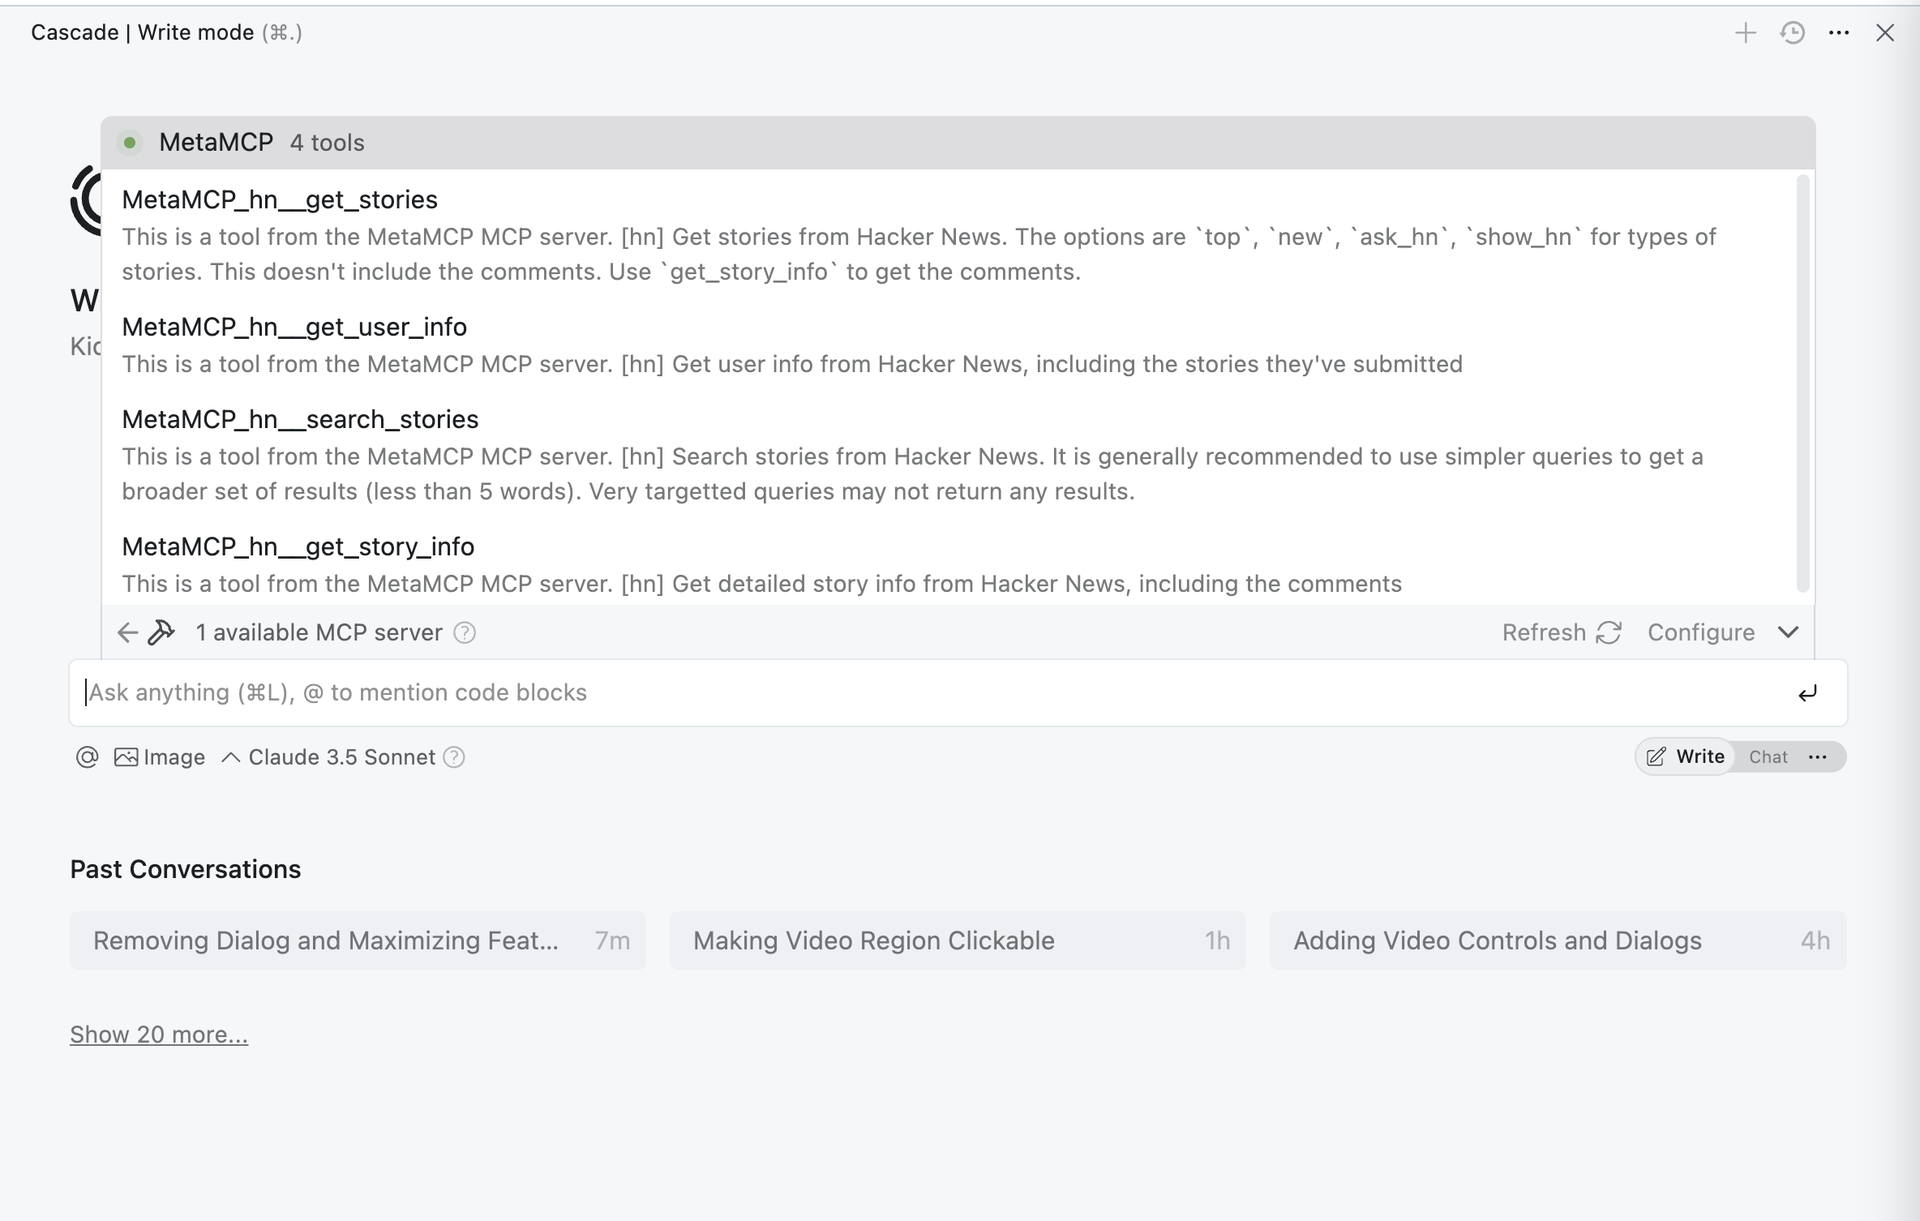Screen dimensions: 1920x1221
Task: Select the MetaMCP_hn__get_user_info tool
Action: pos(294,327)
